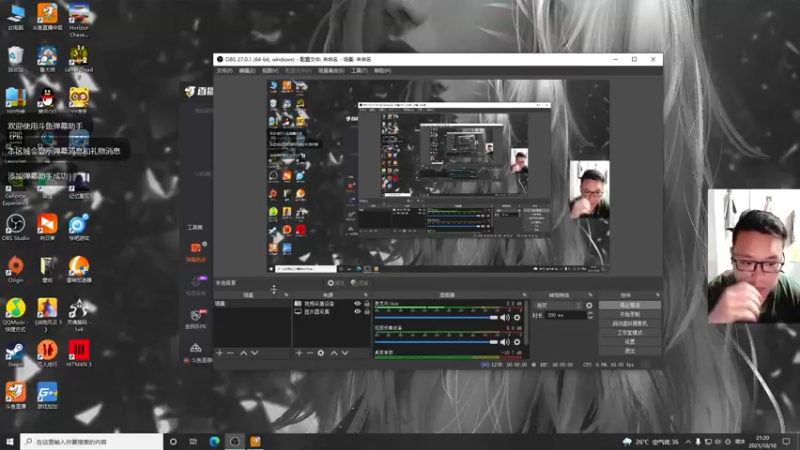This screenshot has width=800, height=450.
Task: Move the selected scene down
Action: pos(255,353)
